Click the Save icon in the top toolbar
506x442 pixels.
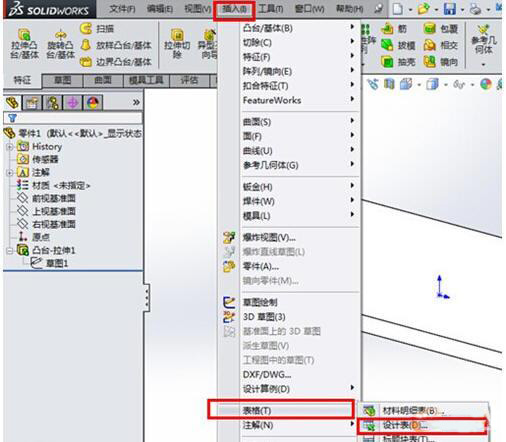(450, 9)
